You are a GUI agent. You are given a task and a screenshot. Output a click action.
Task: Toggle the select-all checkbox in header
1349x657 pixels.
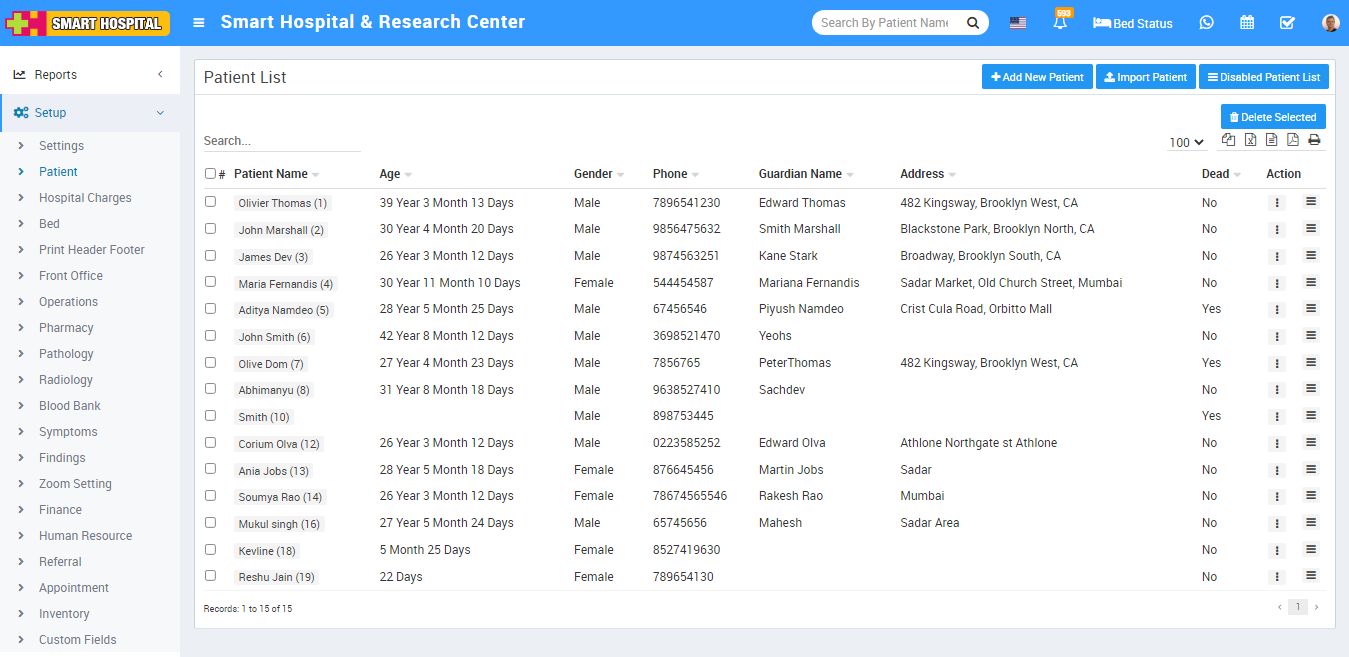[x=210, y=173]
